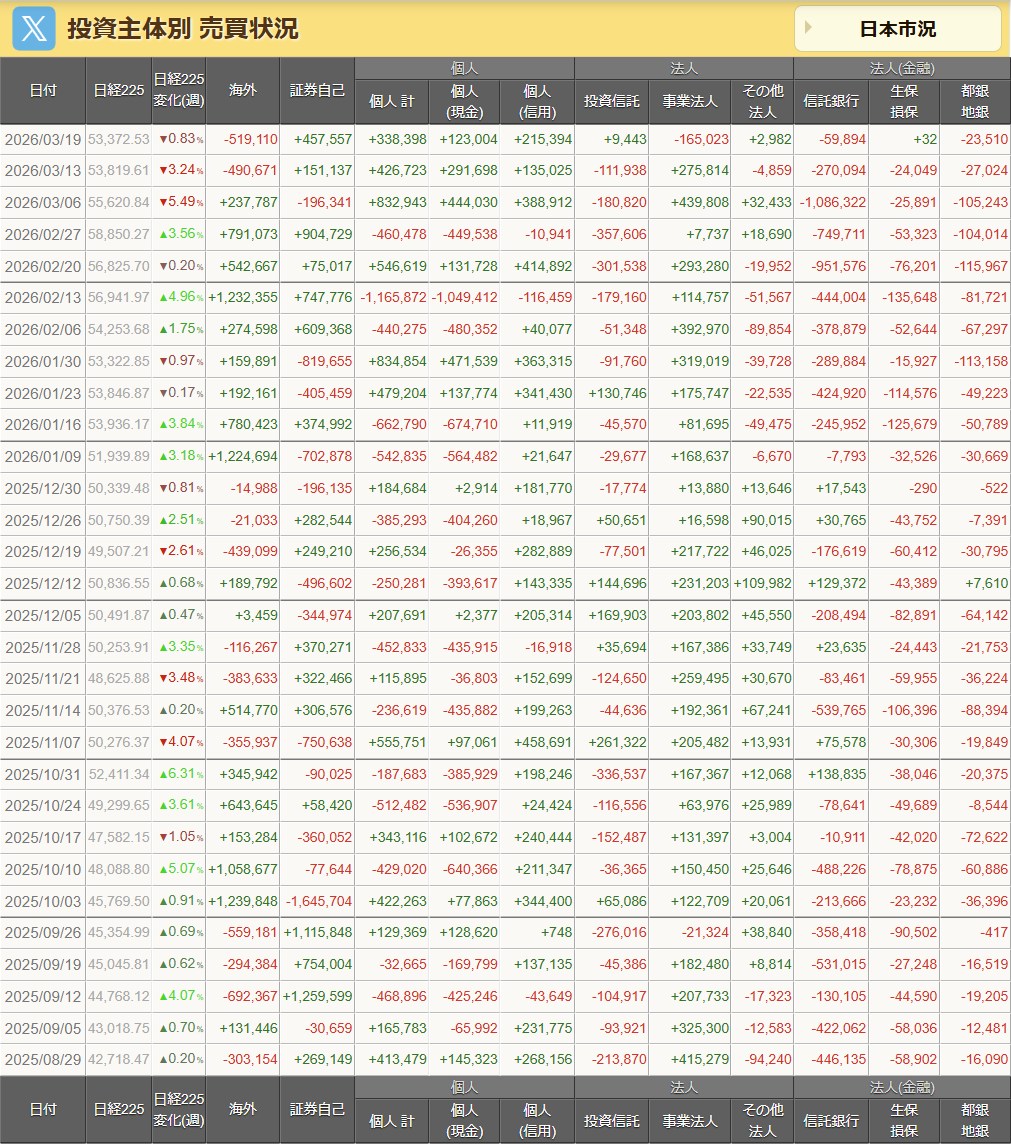Click the 信託銀行 column header at top
The height and width of the screenshot is (1144, 1011).
830,101
